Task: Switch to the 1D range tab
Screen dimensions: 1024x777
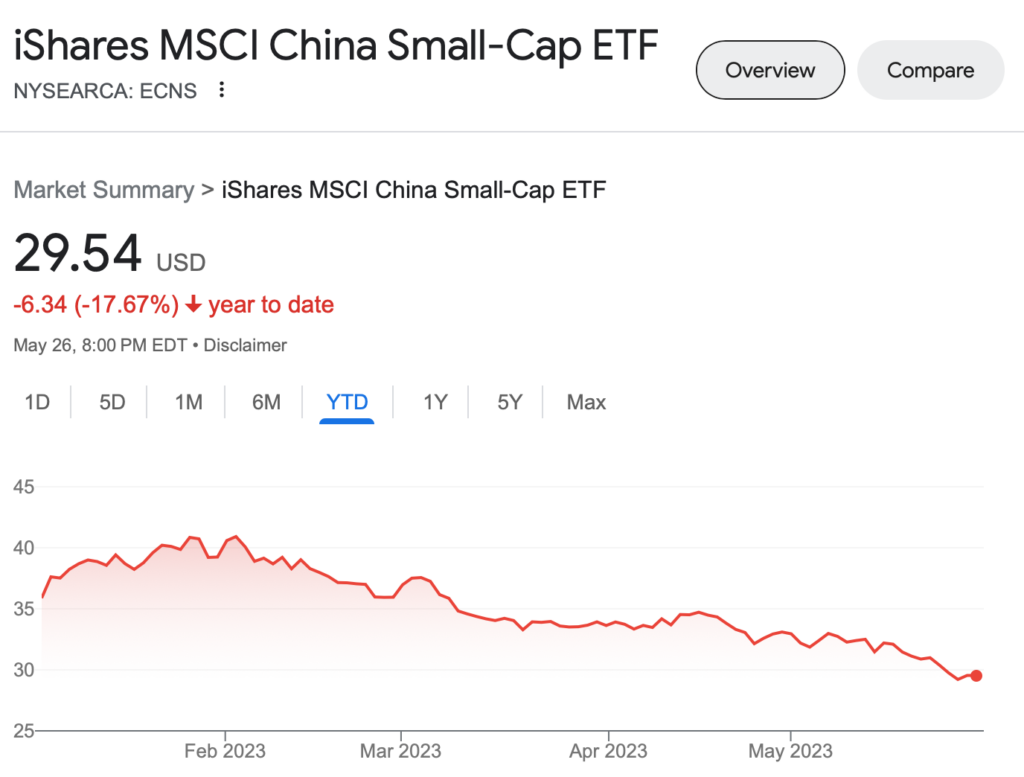Action: coord(37,402)
